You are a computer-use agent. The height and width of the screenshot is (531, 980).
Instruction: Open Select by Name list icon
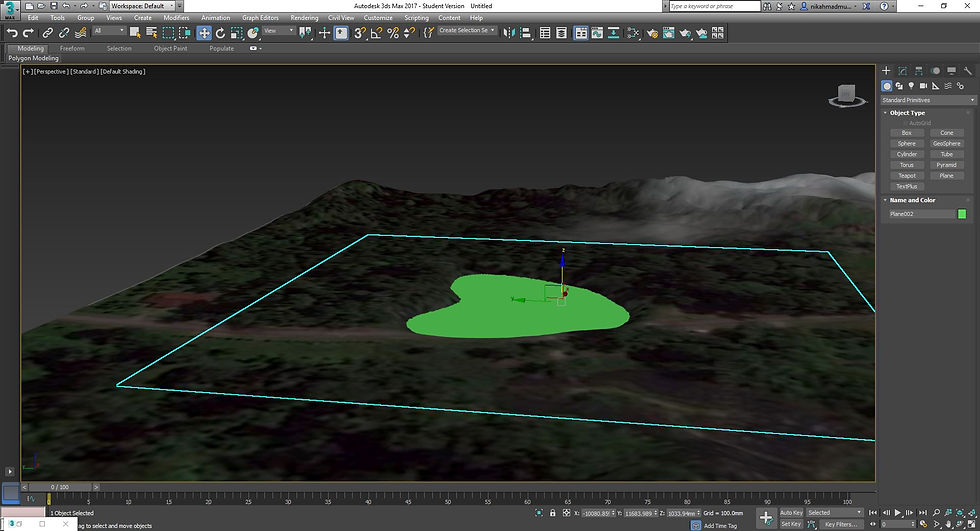click(151, 32)
